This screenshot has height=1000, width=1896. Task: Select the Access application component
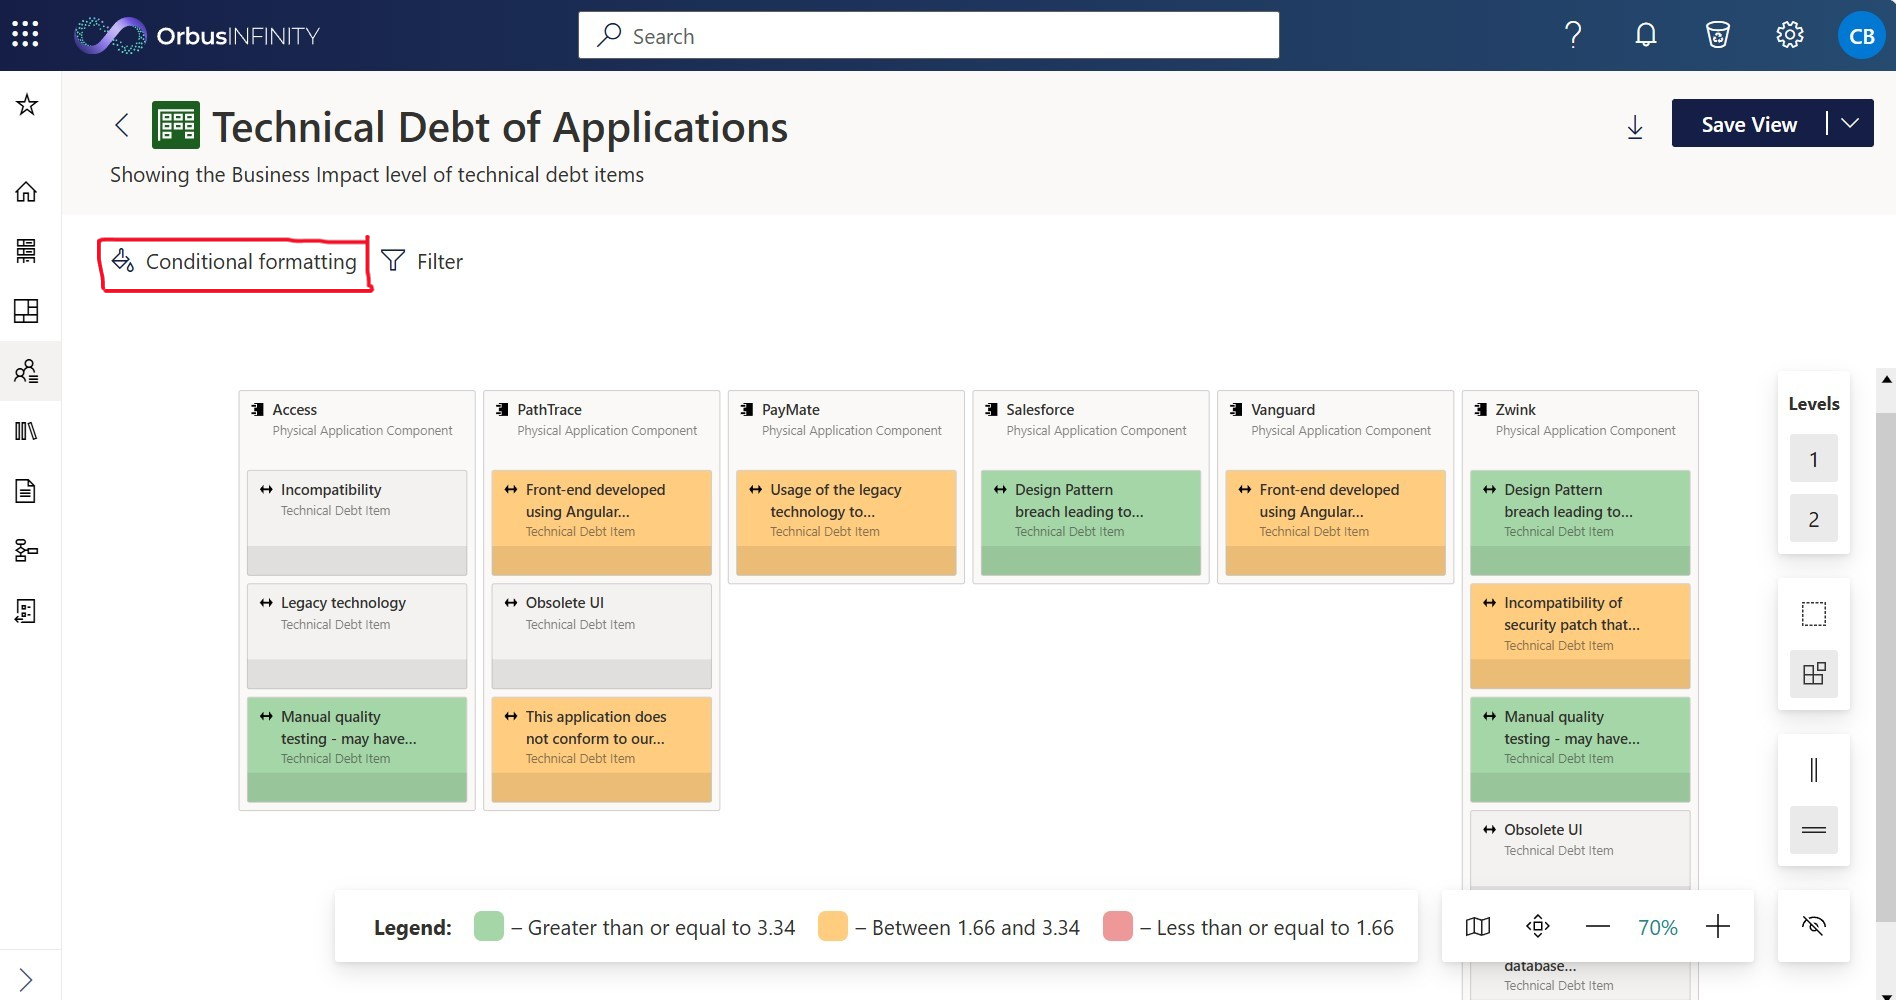point(357,420)
